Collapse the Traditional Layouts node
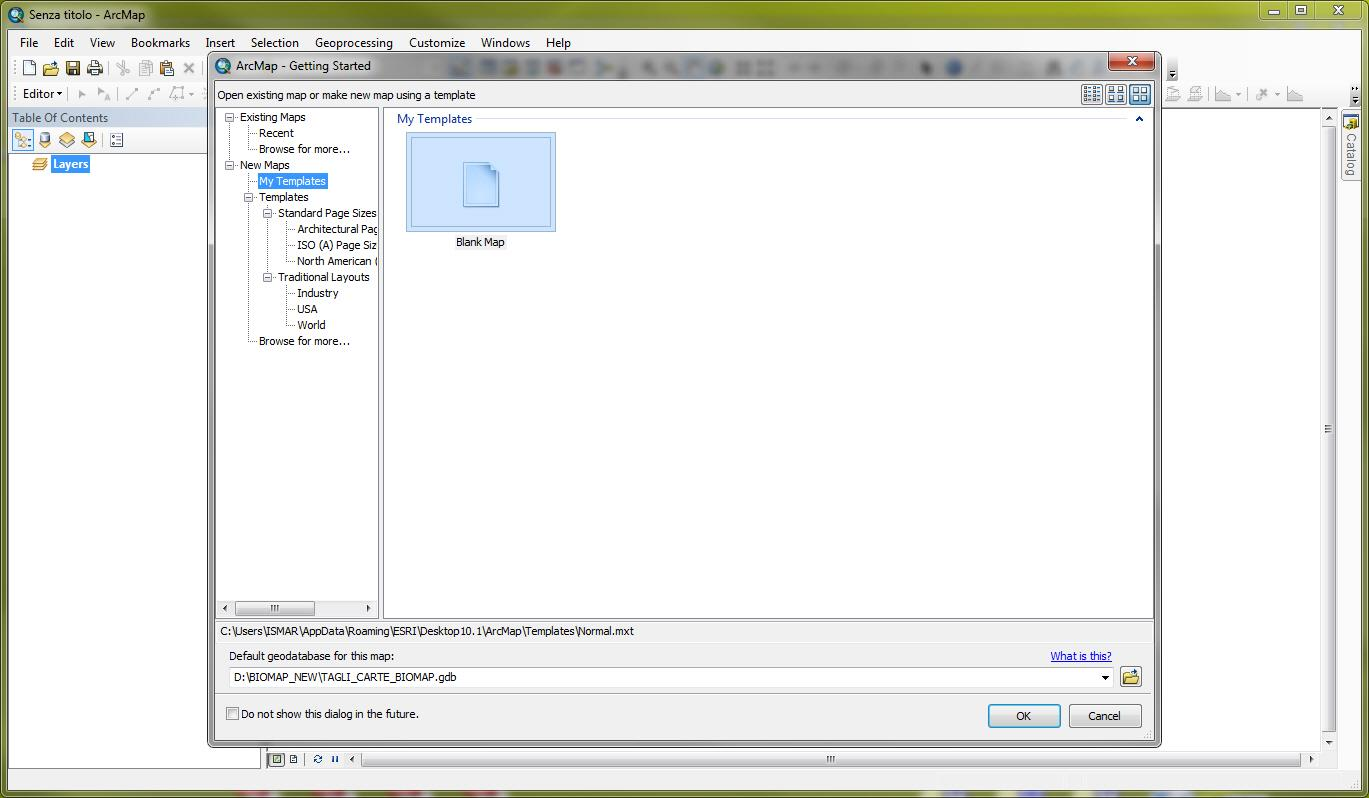1369x798 pixels. point(268,277)
